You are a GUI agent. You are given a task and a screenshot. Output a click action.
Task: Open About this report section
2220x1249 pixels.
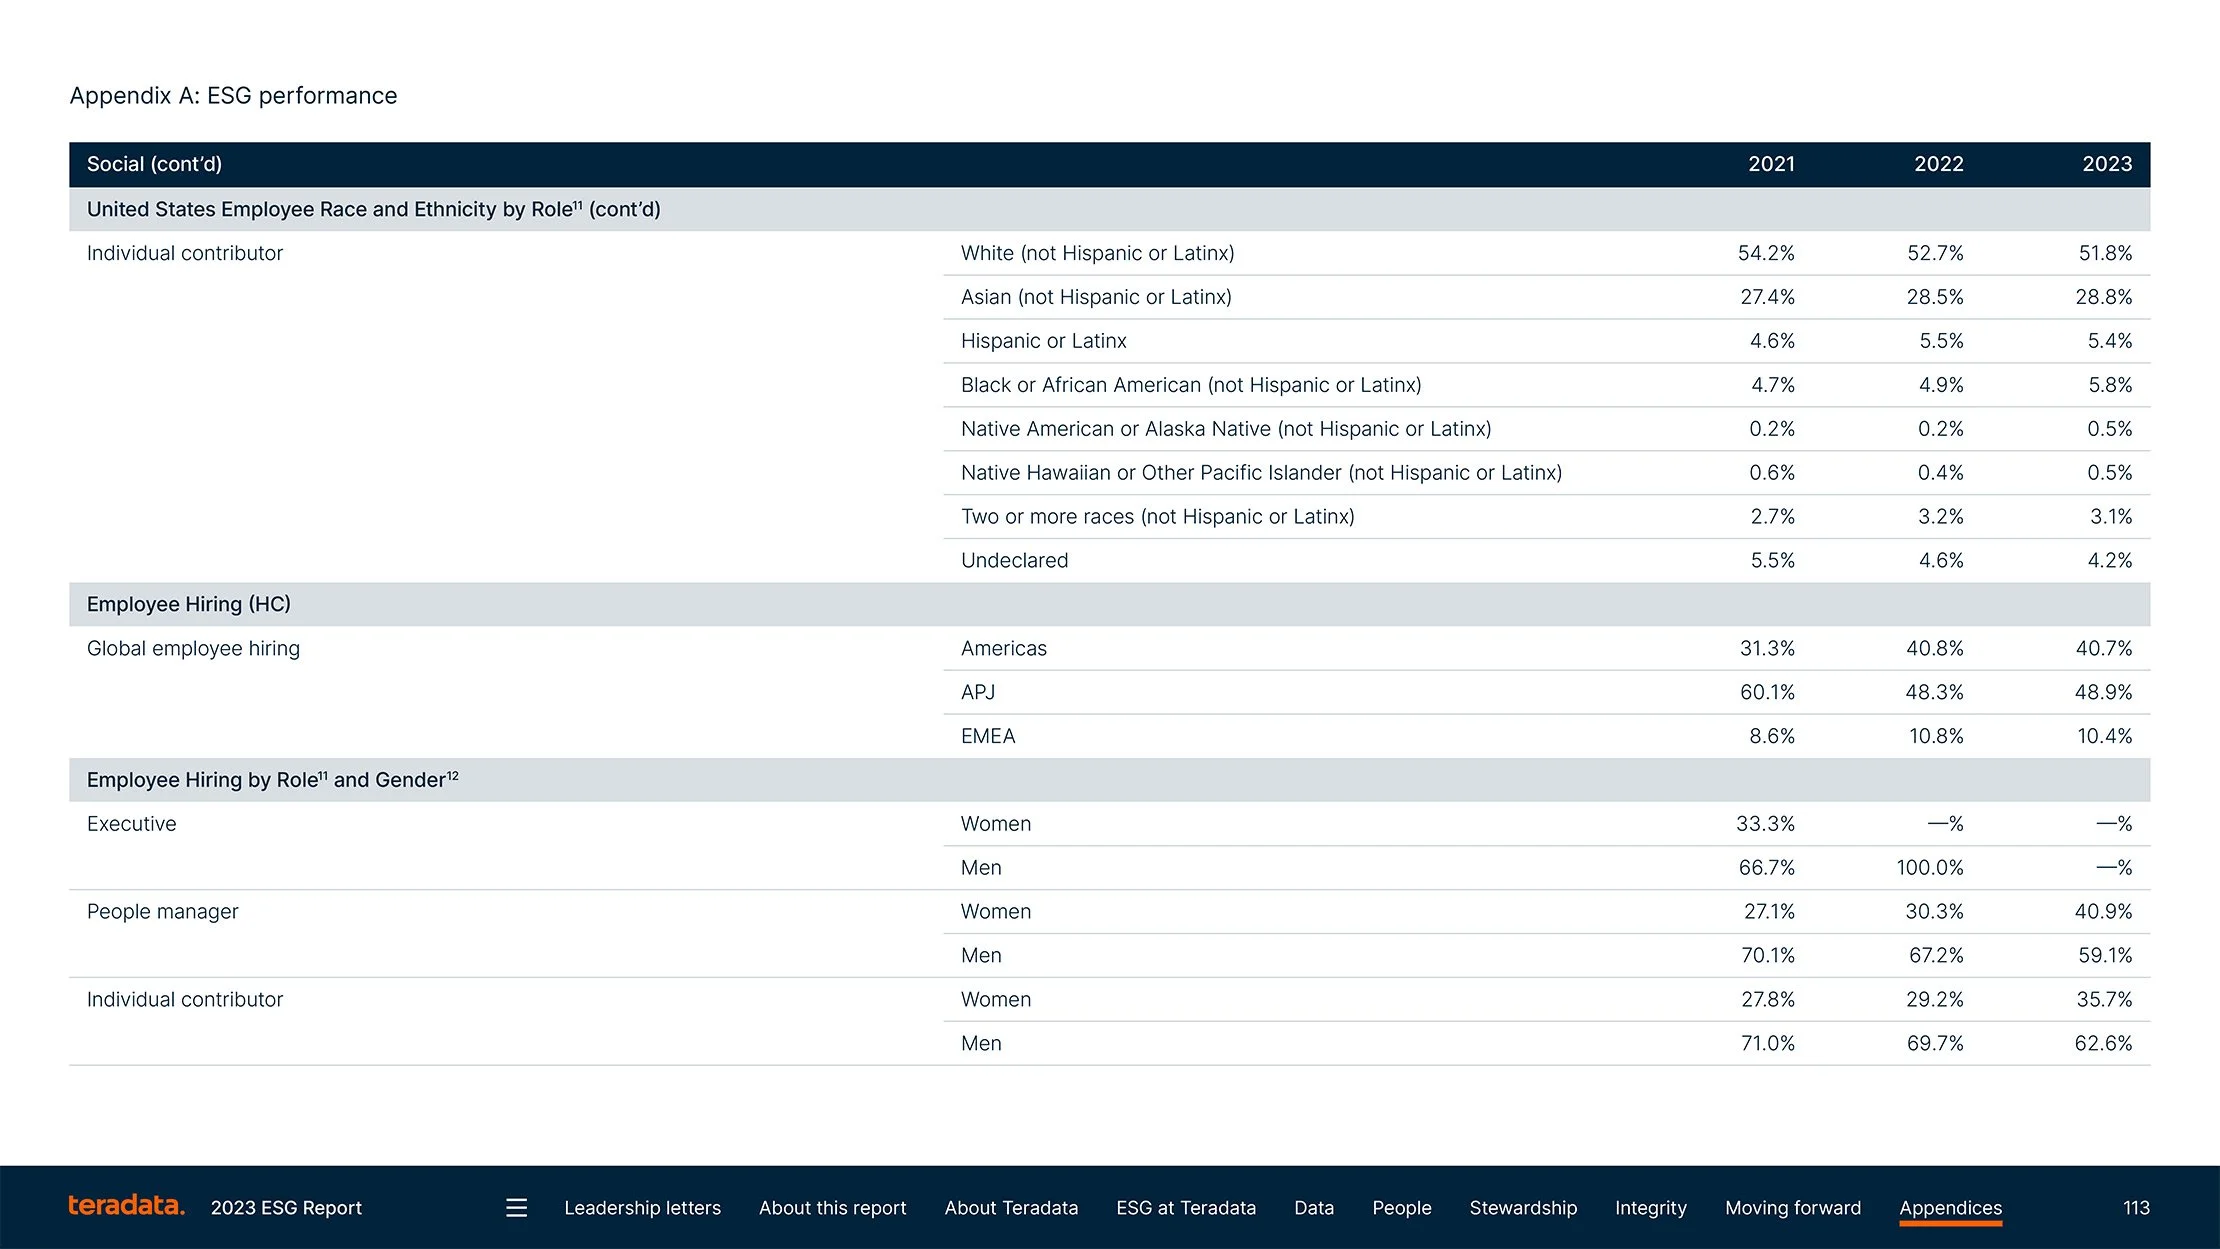(x=832, y=1207)
